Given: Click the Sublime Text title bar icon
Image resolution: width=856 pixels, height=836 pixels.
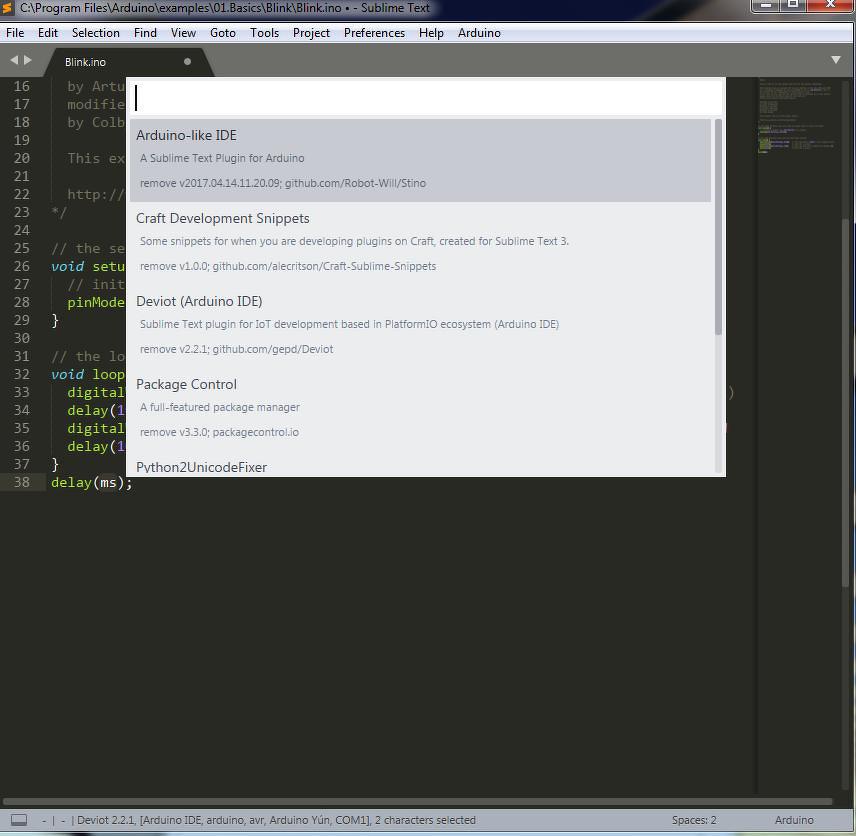Looking at the screenshot, I should point(7,8).
